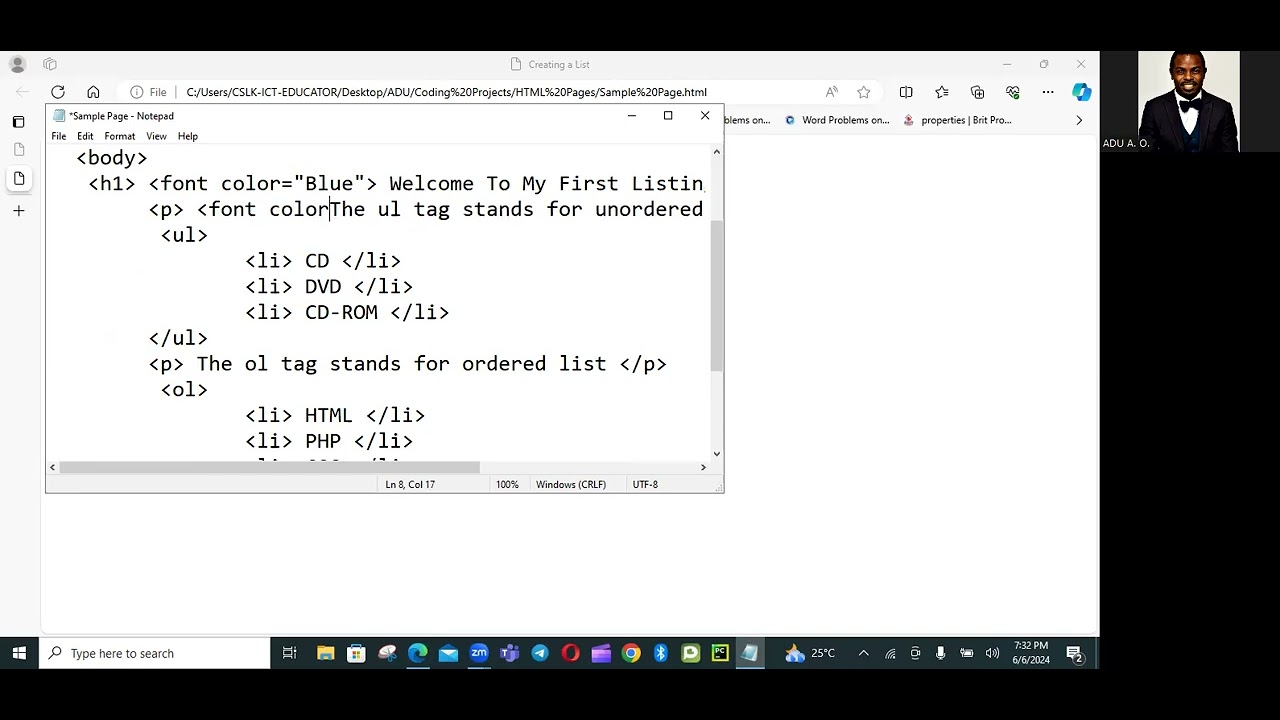The width and height of the screenshot is (1280, 720).
Task: Minimize the Notepad window
Action: pos(631,116)
